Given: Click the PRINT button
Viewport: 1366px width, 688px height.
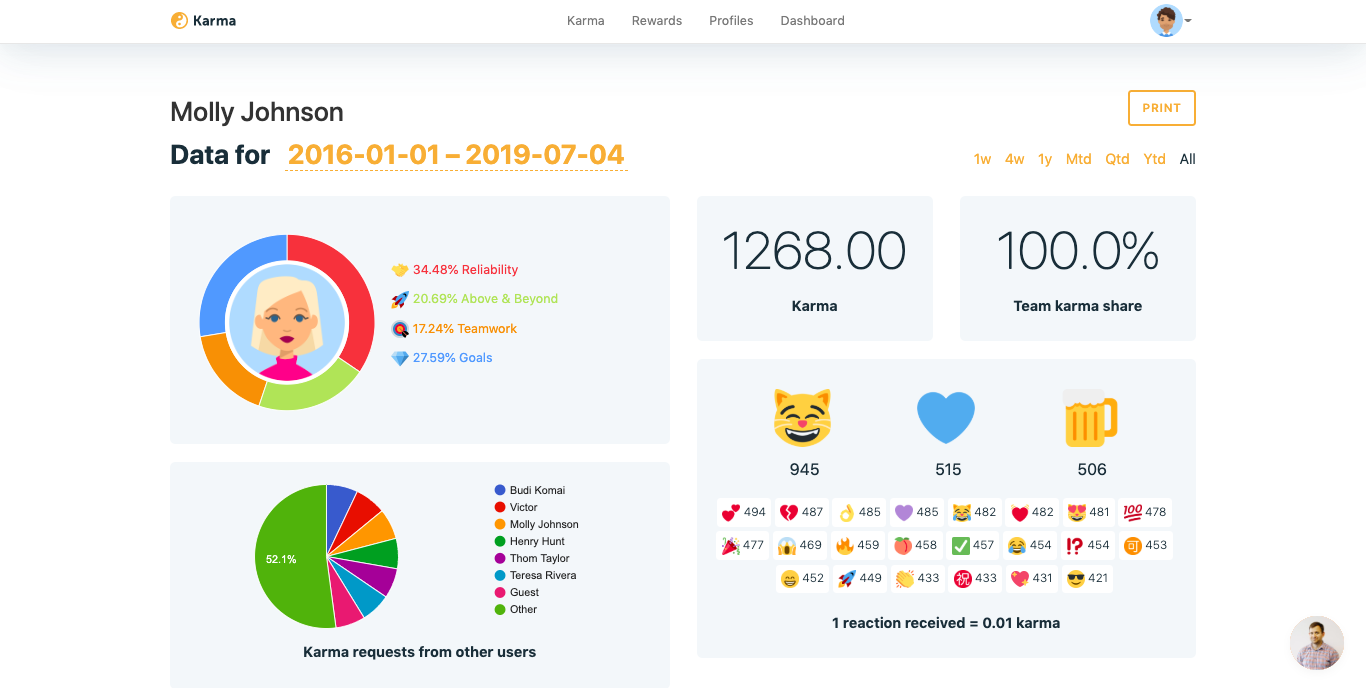Looking at the screenshot, I should [1162, 108].
